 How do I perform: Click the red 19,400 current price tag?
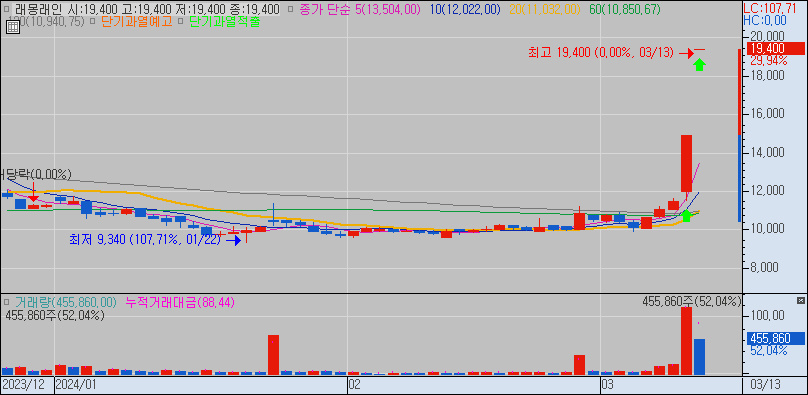coord(775,49)
